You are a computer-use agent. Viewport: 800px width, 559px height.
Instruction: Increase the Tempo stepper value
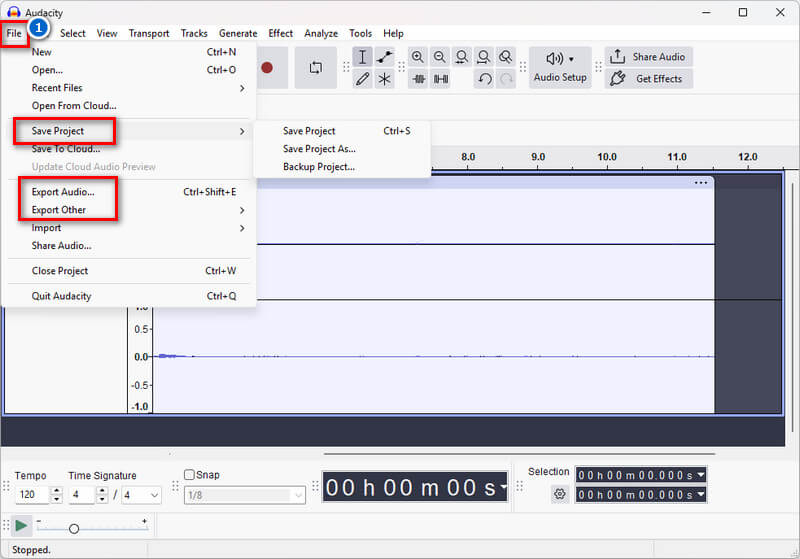pyautogui.click(x=57, y=491)
